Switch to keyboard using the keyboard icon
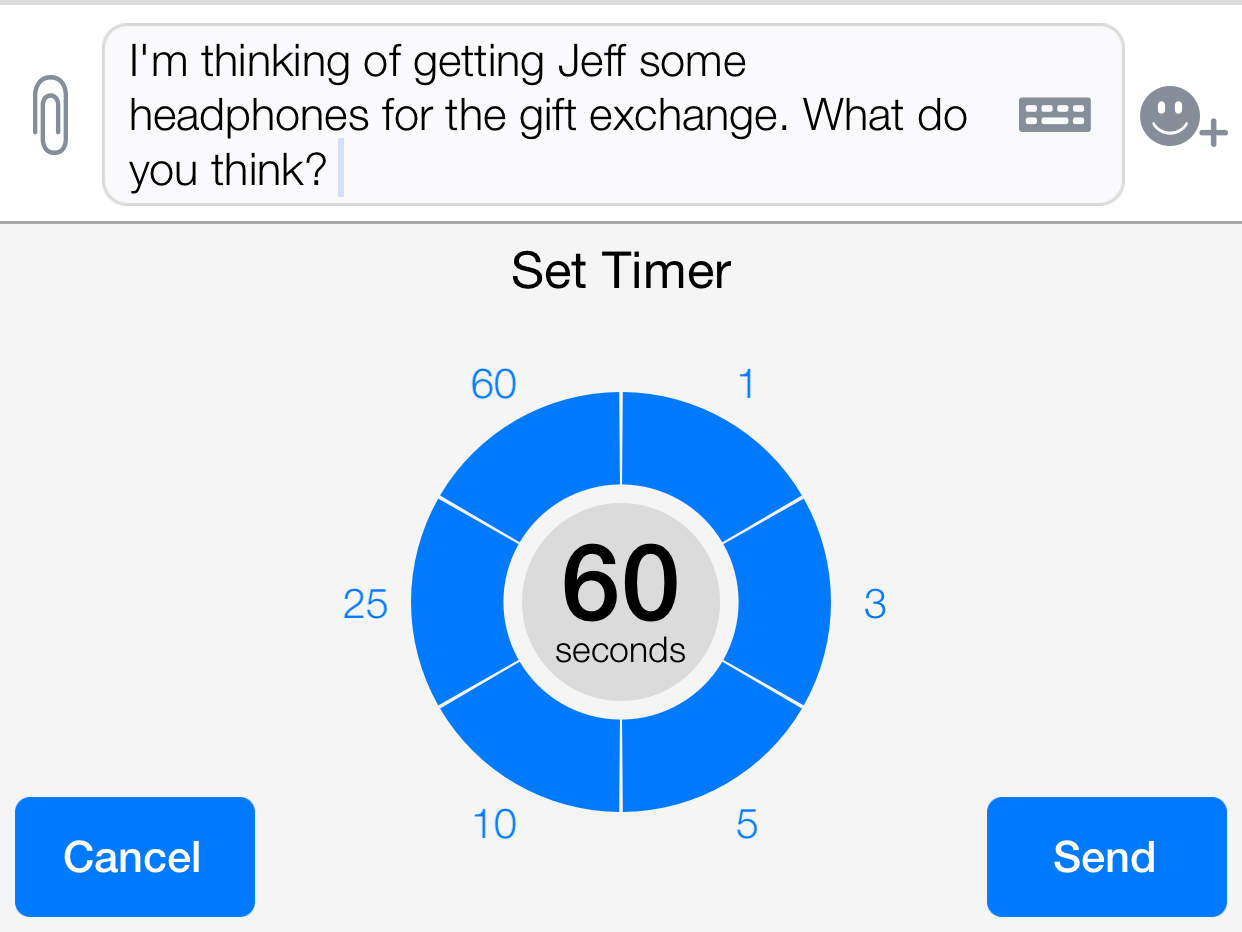 [1054, 115]
